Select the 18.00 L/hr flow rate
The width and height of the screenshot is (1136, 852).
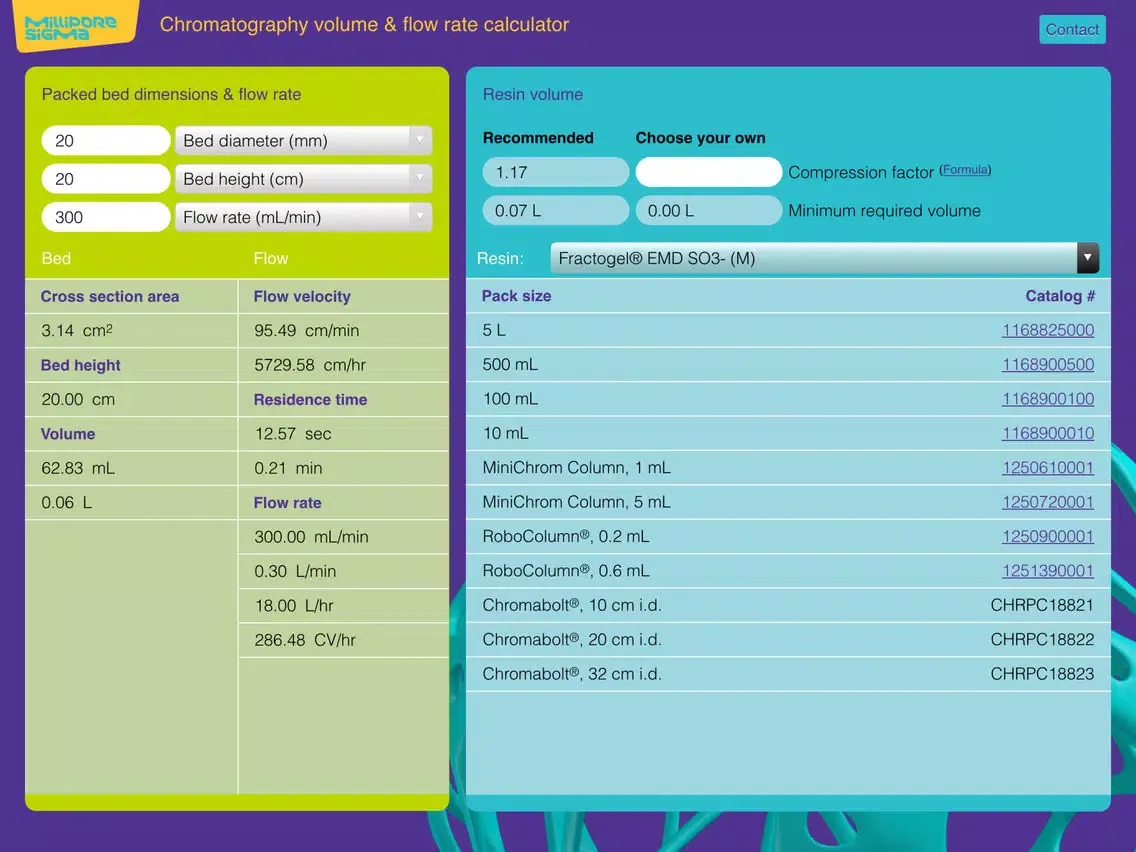[x=294, y=606]
